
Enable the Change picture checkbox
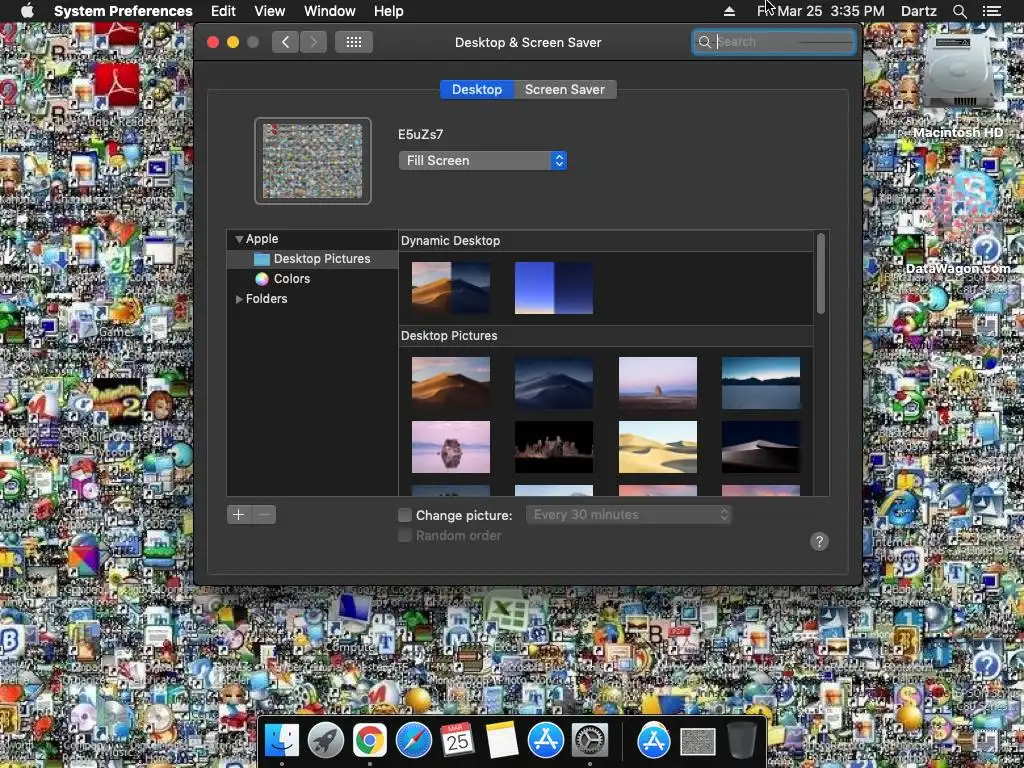click(x=405, y=515)
